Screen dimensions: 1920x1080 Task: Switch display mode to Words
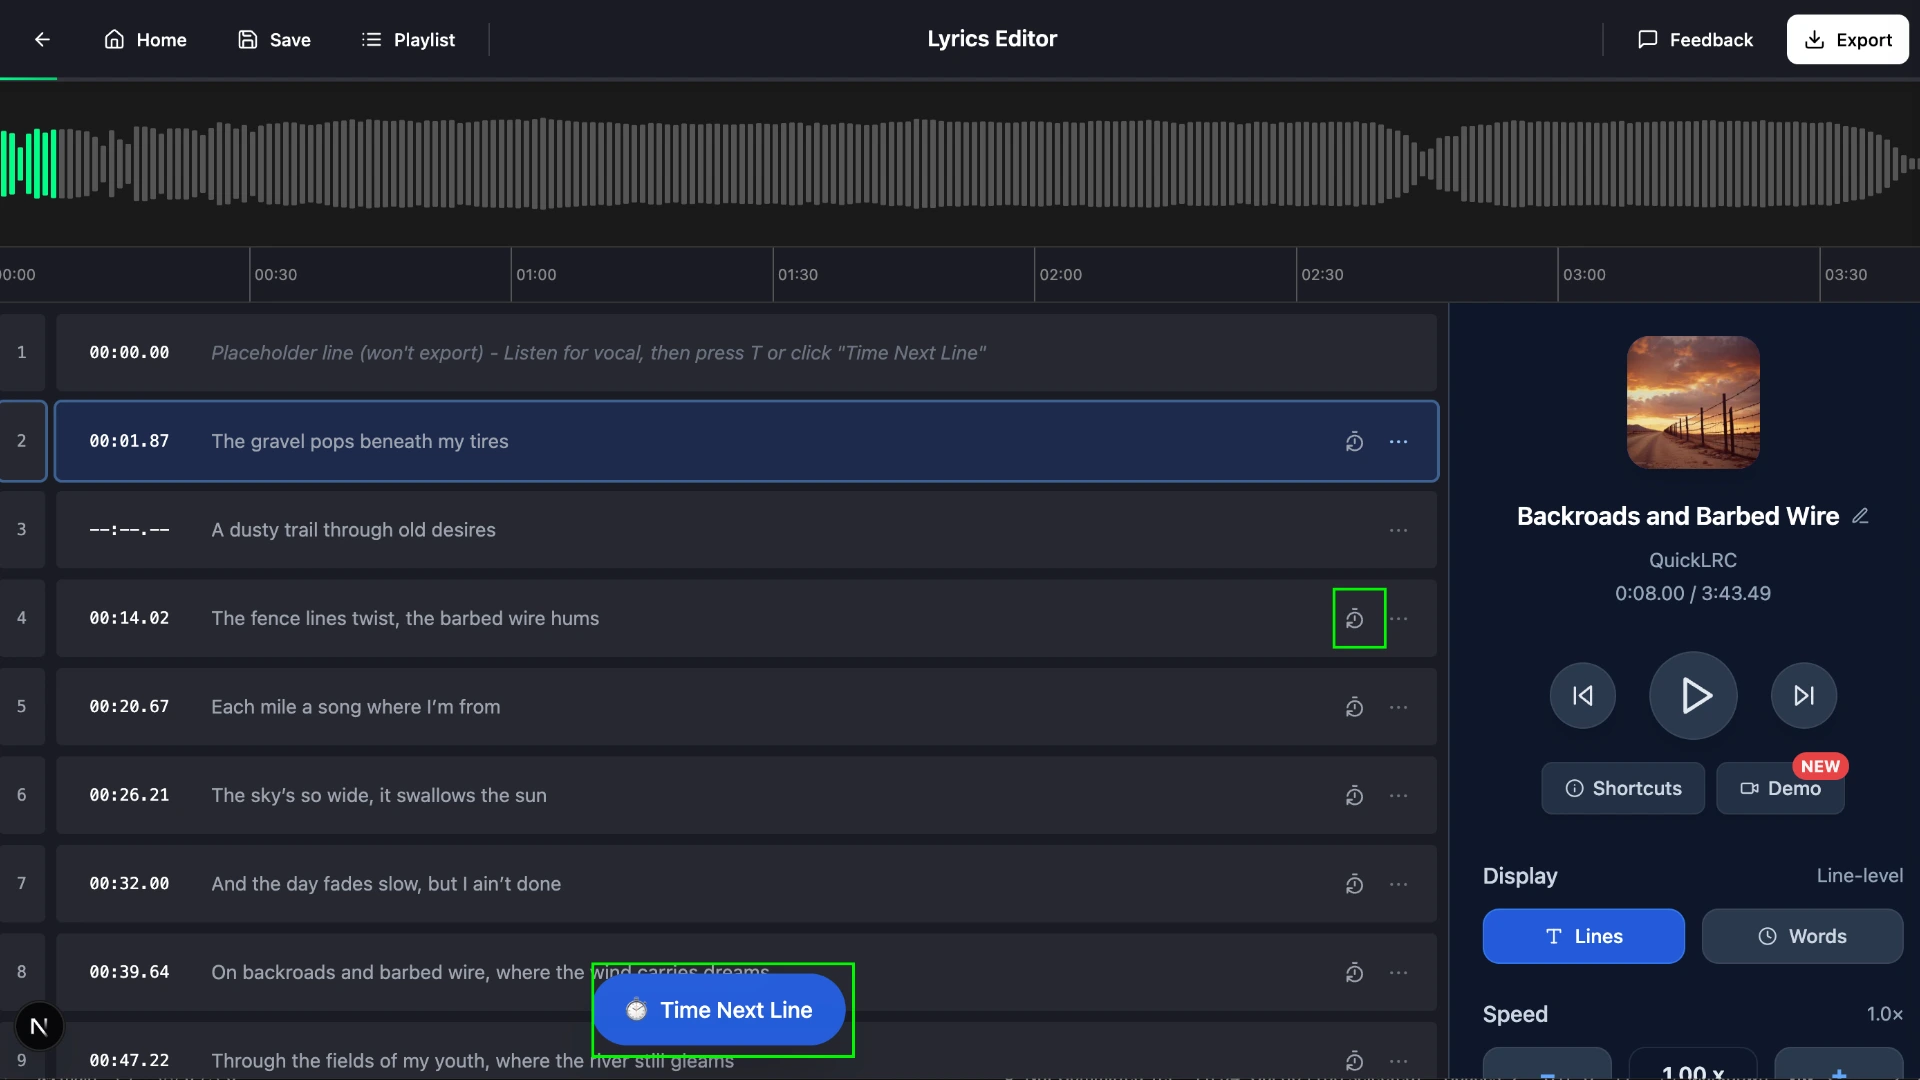(1802, 936)
